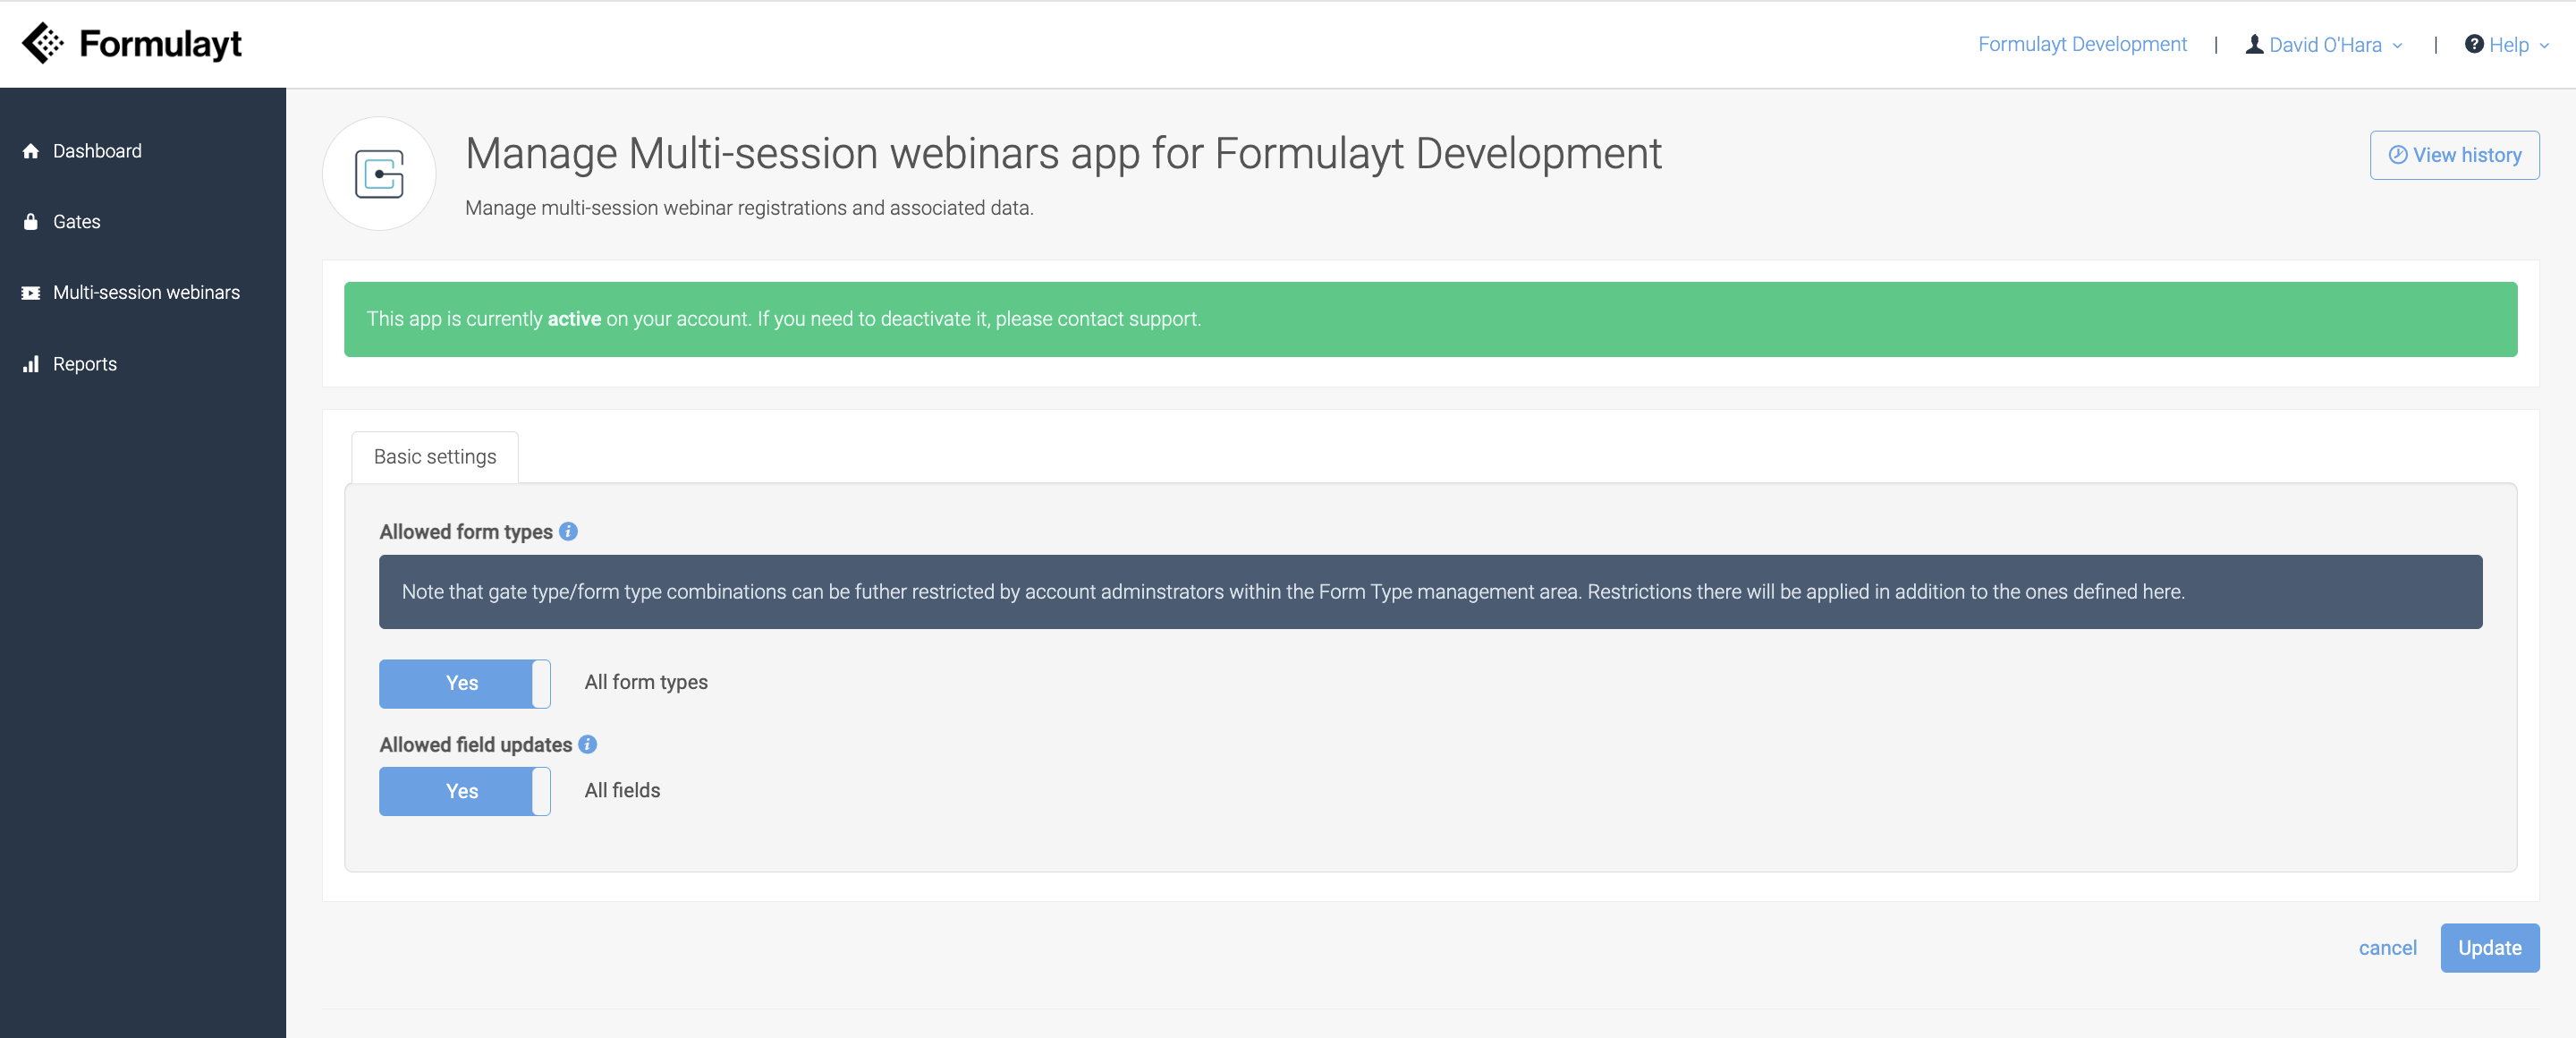Click the Dashboard home icon
Viewport: 2576px width, 1038px height.
click(x=31, y=151)
